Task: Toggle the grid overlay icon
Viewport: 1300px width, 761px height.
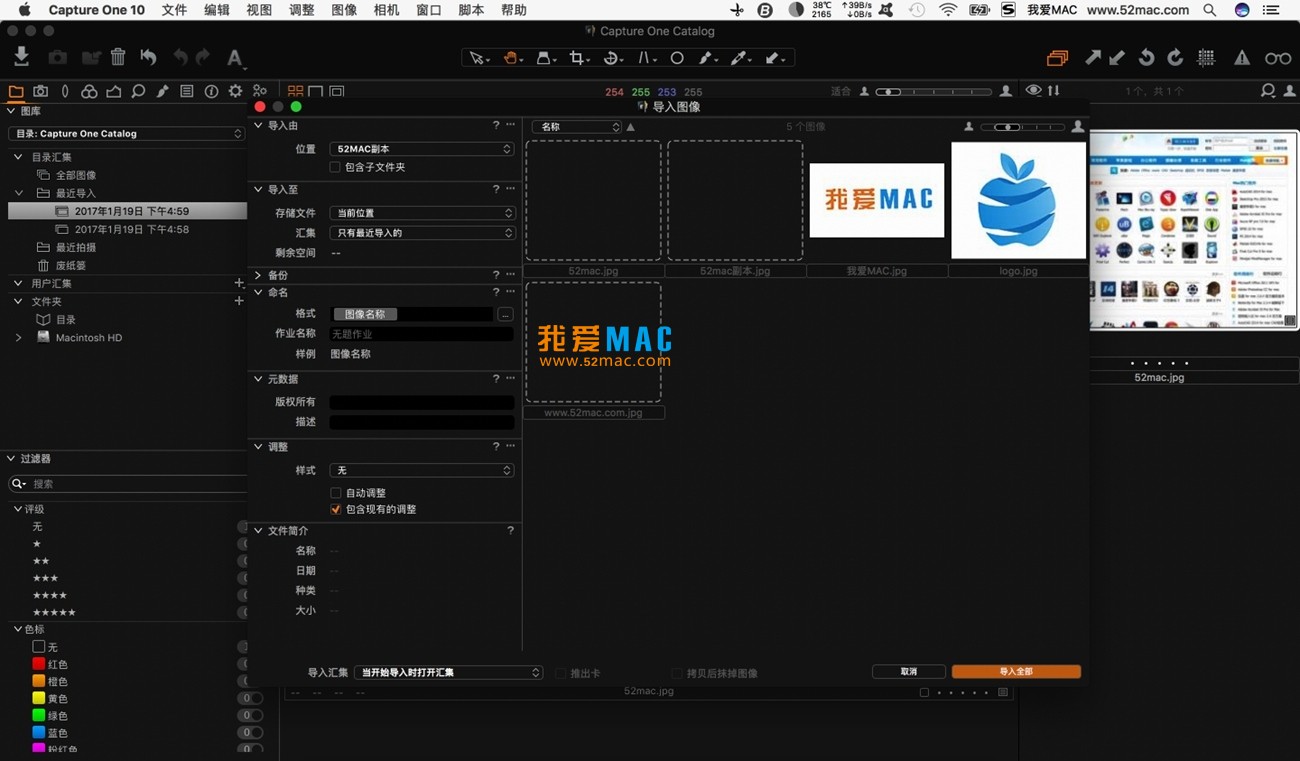Action: (1207, 58)
